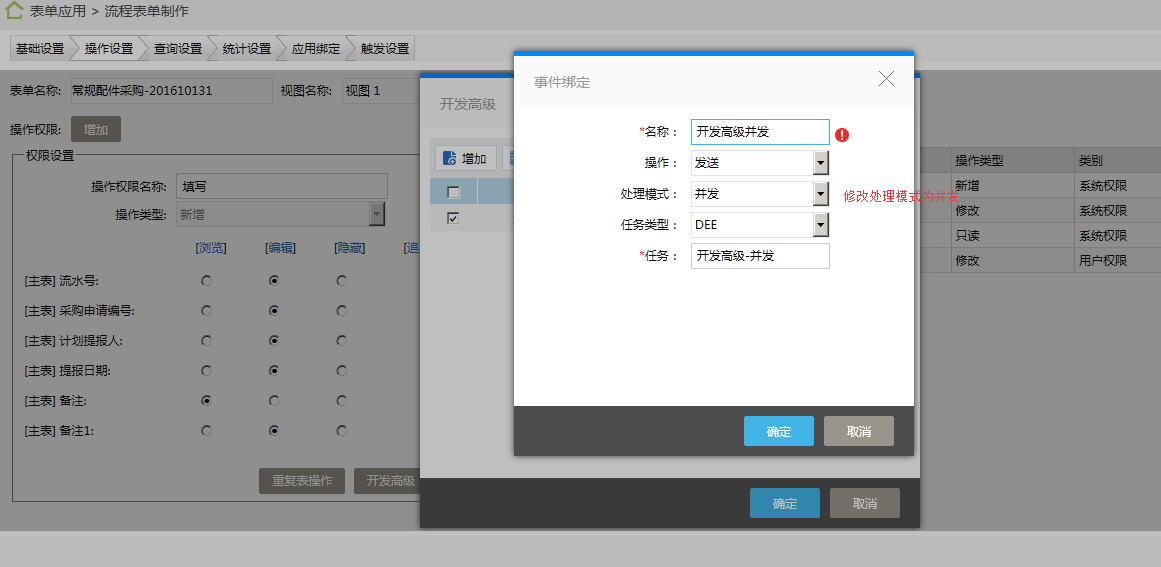
Task: Open the 触发设置 tab
Action: (385, 48)
